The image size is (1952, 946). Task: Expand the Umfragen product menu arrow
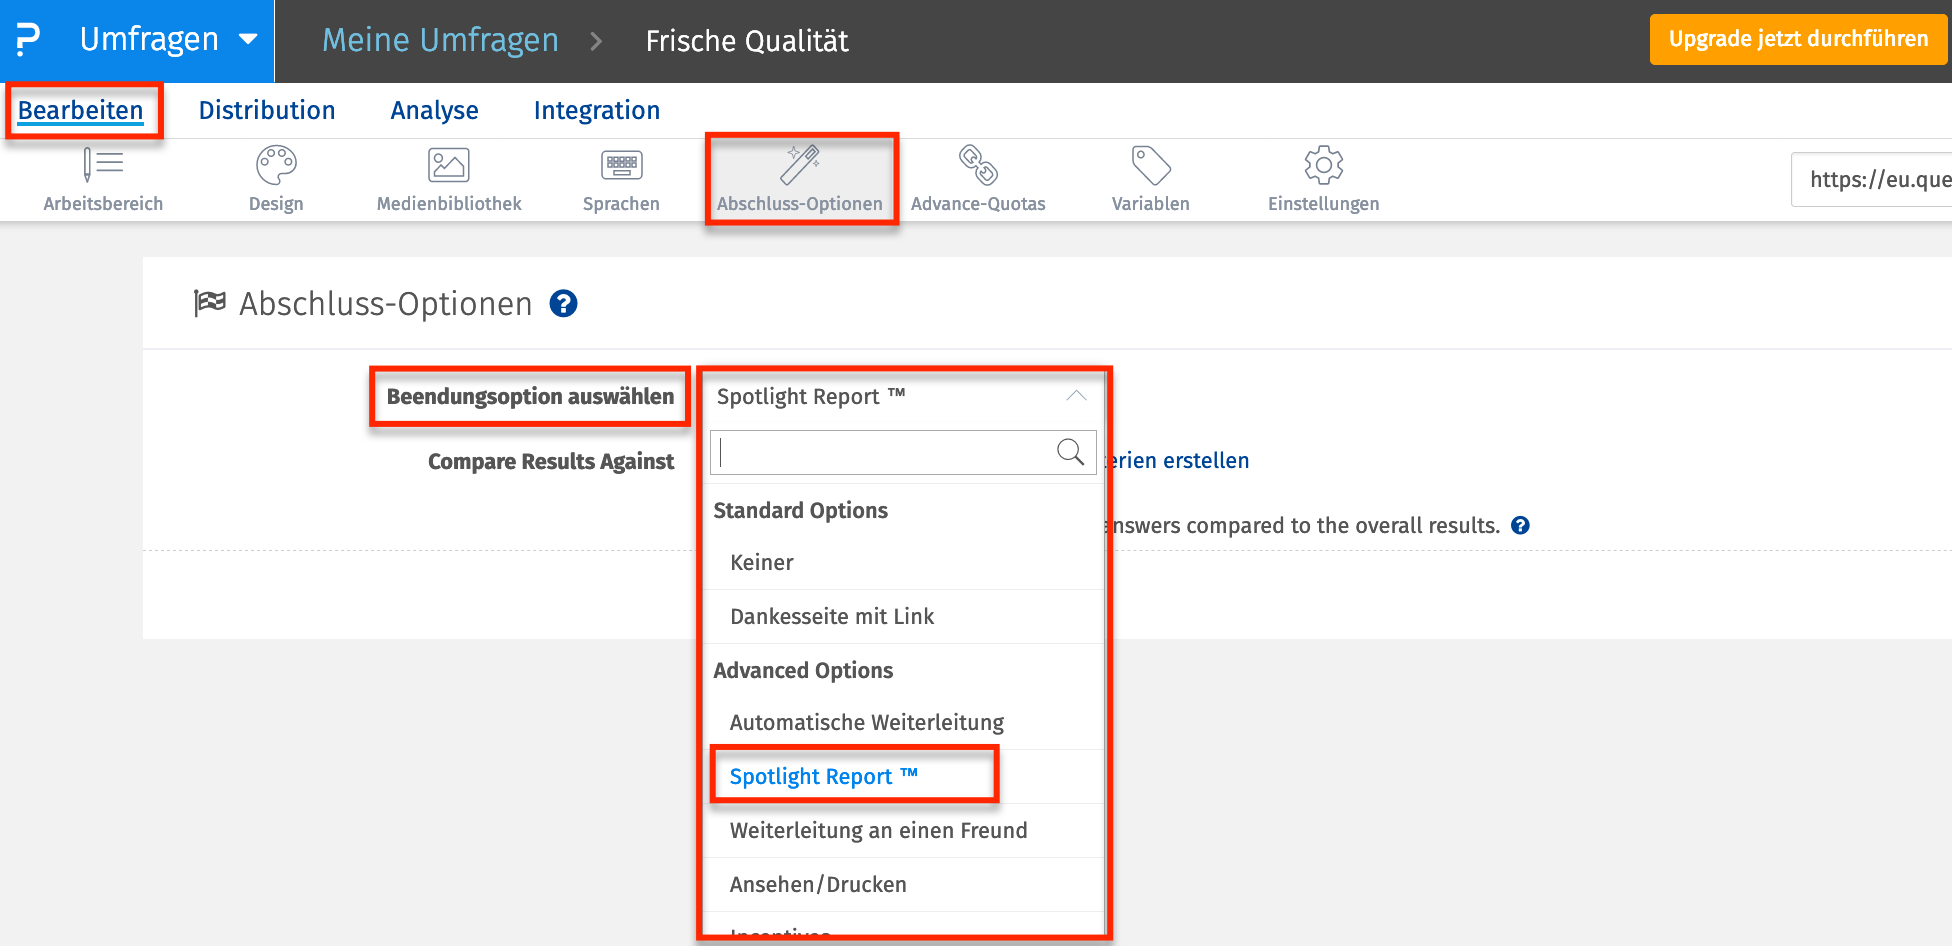click(x=248, y=40)
